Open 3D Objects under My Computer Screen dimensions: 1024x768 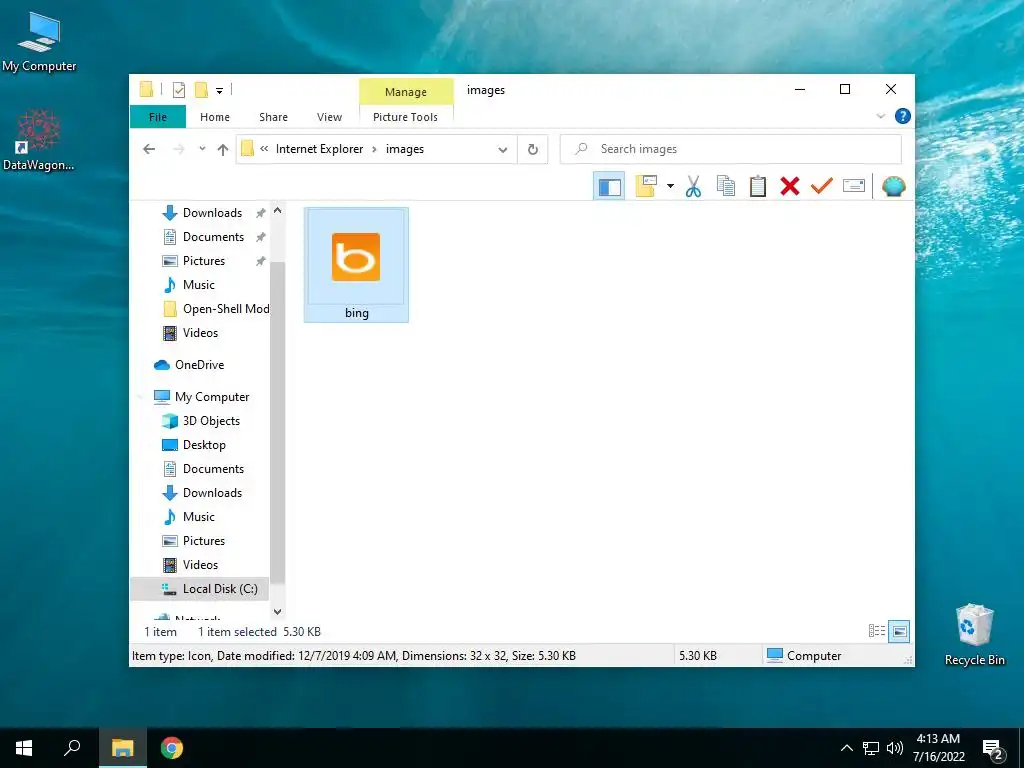coord(211,421)
